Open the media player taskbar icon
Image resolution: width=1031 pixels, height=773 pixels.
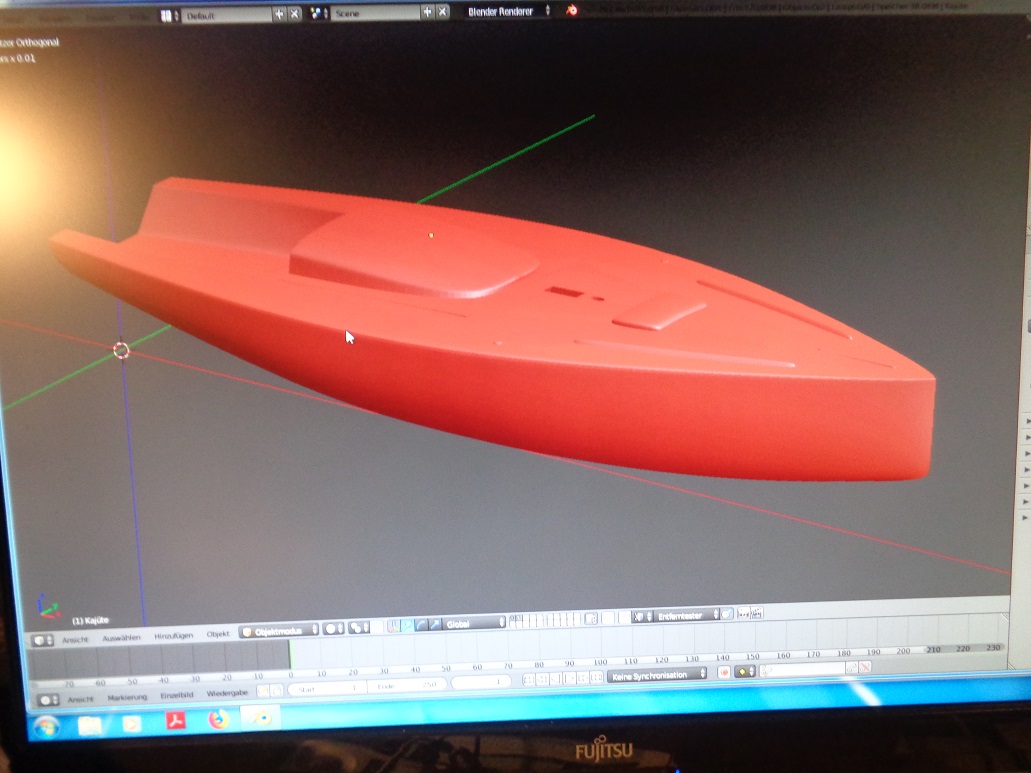pyautogui.click(x=132, y=724)
